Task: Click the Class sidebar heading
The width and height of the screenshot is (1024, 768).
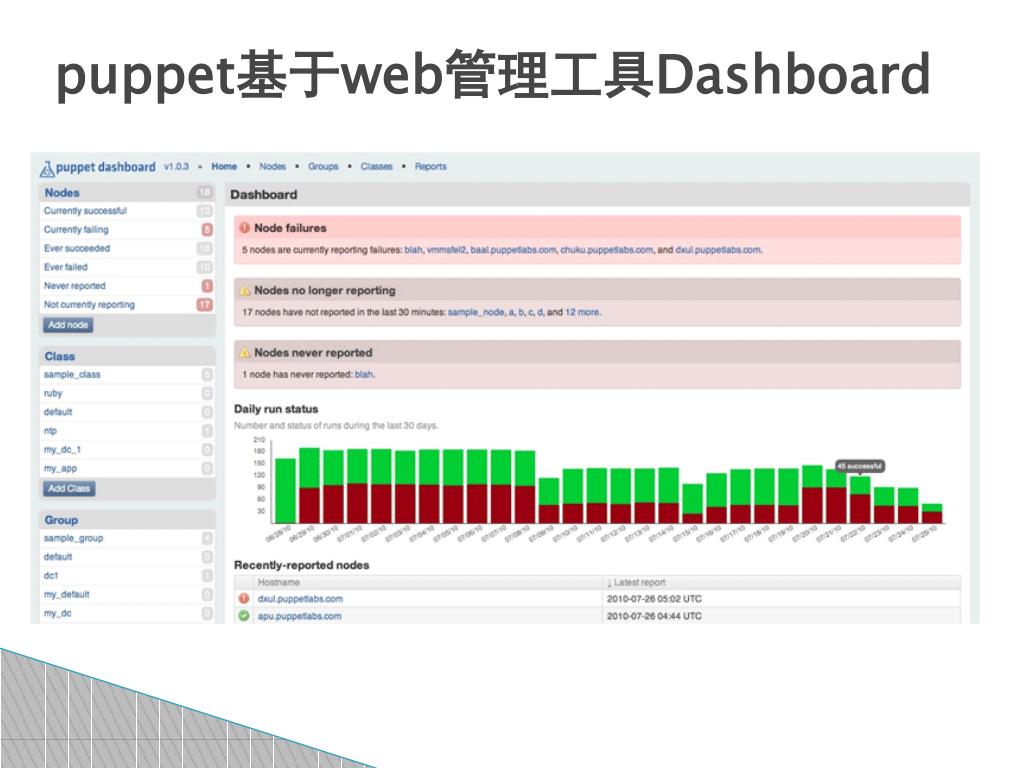Action: pyautogui.click(x=59, y=357)
